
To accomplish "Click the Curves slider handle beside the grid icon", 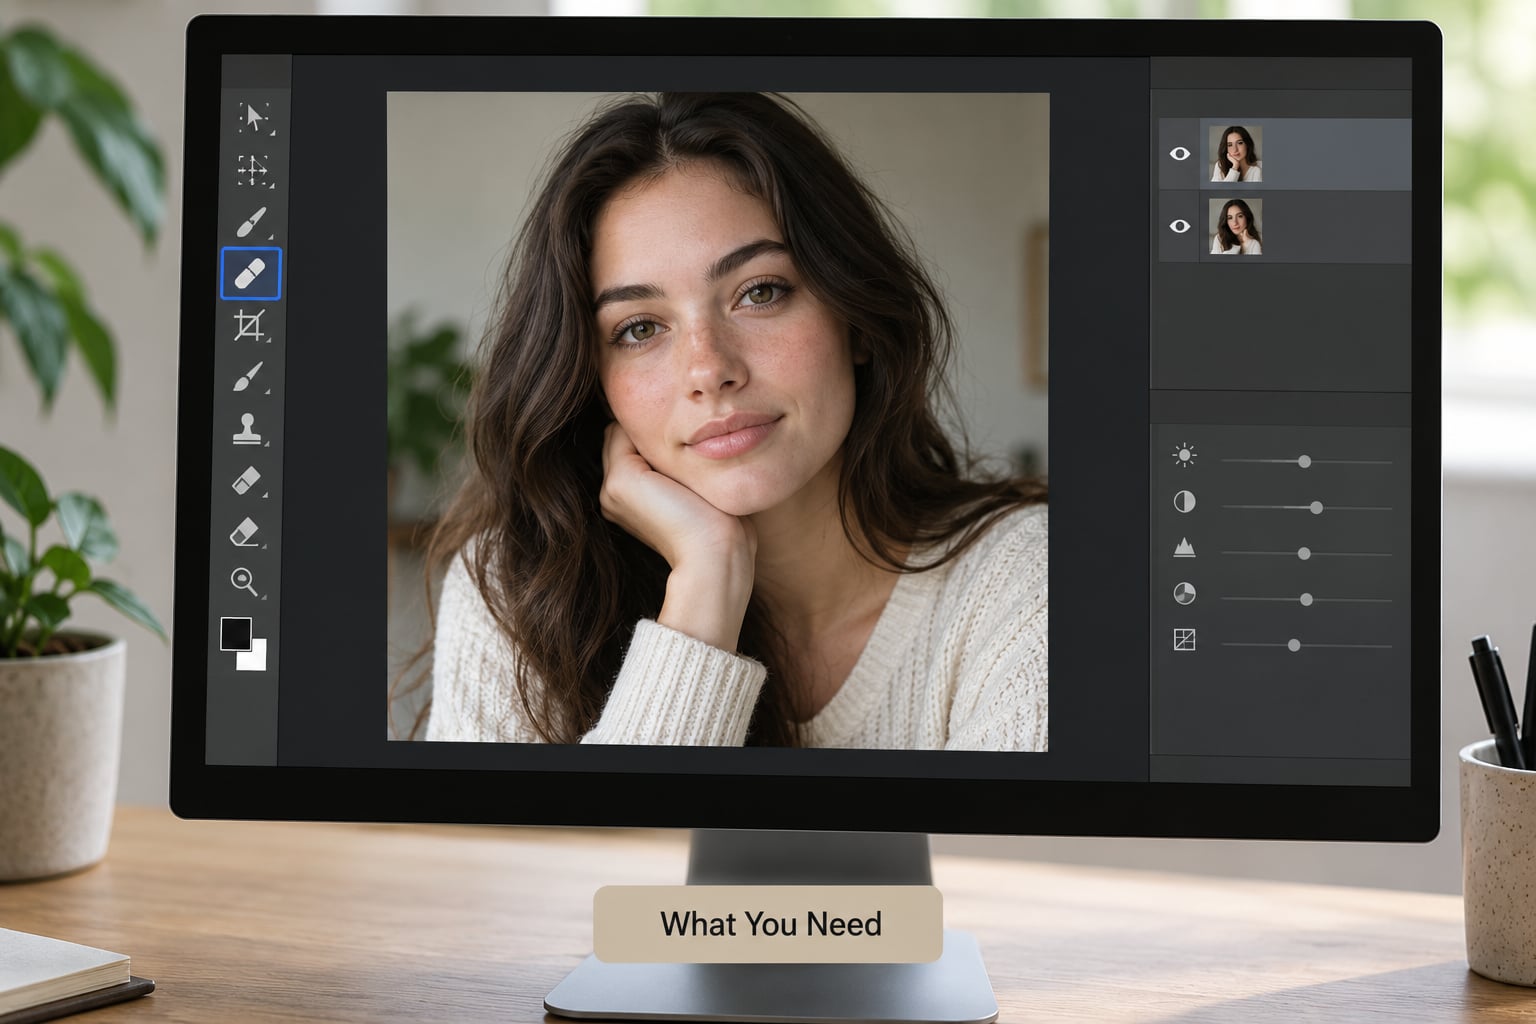I will (x=1294, y=645).
